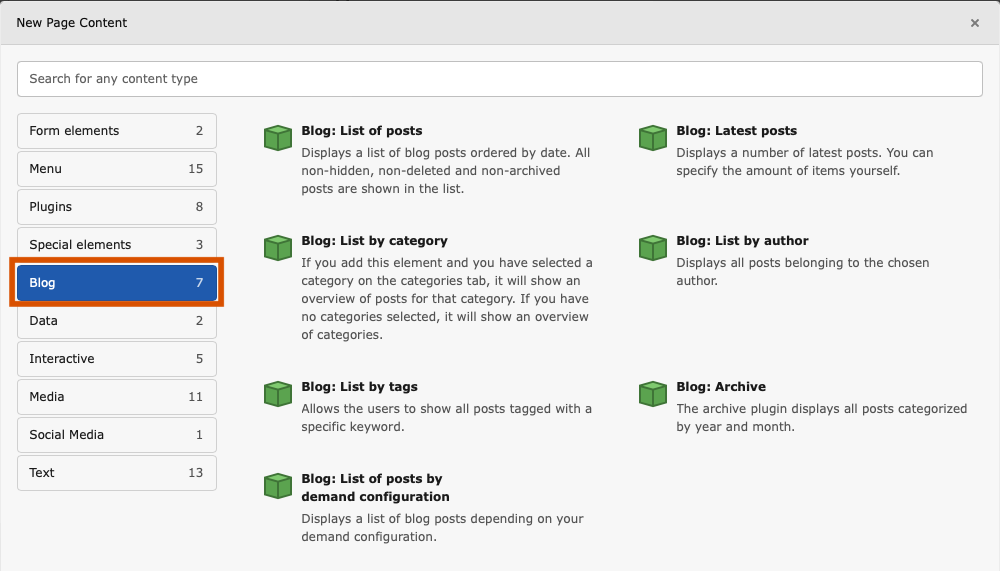This screenshot has height=571, width=1000.
Task: Add the Blog: Archive element via its title
Action: [721, 387]
